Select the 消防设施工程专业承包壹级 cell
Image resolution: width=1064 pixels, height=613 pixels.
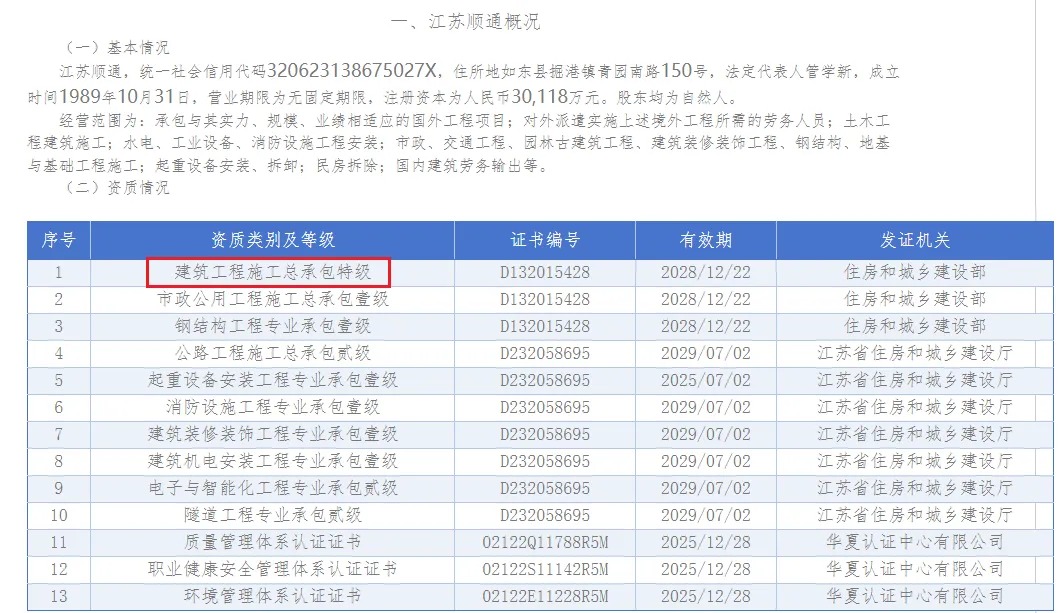pos(272,407)
